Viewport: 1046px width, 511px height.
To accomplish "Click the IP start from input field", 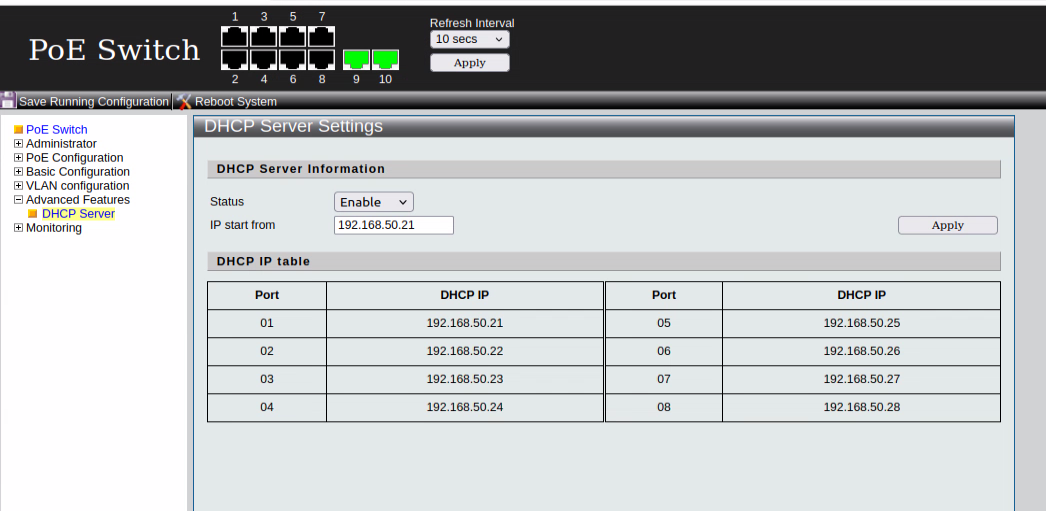I will [x=393, y=225].
